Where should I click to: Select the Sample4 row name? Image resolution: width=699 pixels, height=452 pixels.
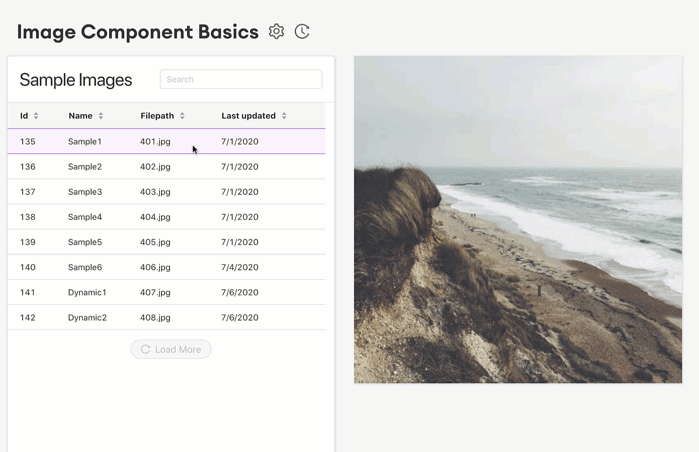[85, 217]
